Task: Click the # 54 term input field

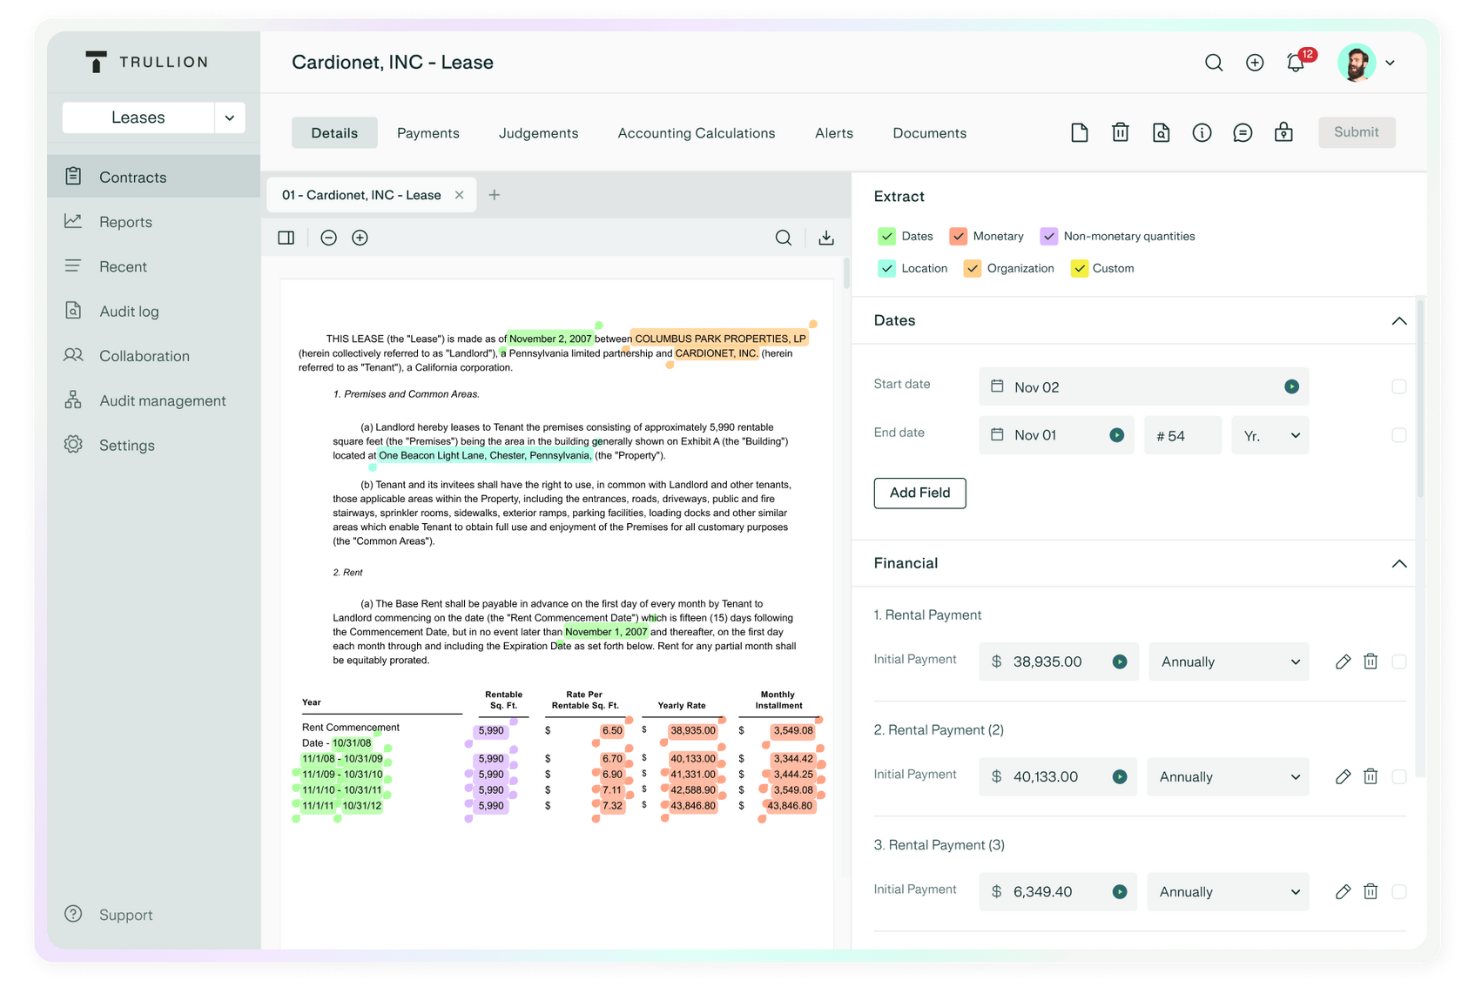Action: click(1183, 435)
